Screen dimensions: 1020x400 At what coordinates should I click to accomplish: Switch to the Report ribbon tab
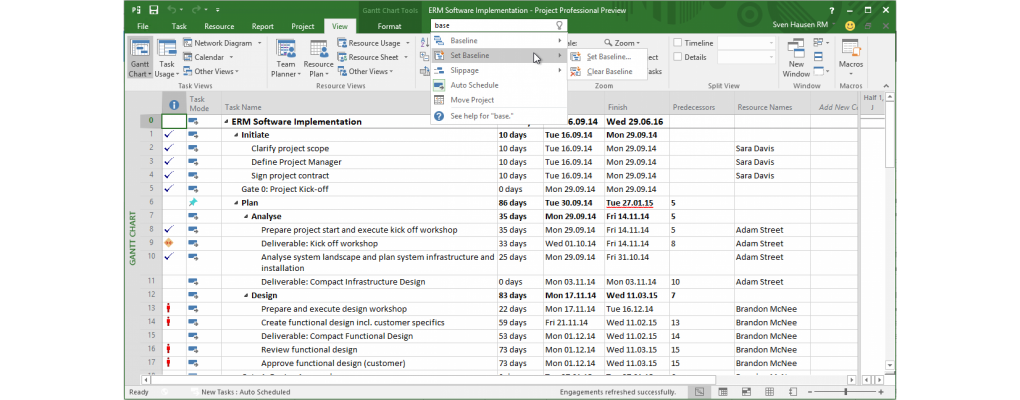click(x=262, y=27)
